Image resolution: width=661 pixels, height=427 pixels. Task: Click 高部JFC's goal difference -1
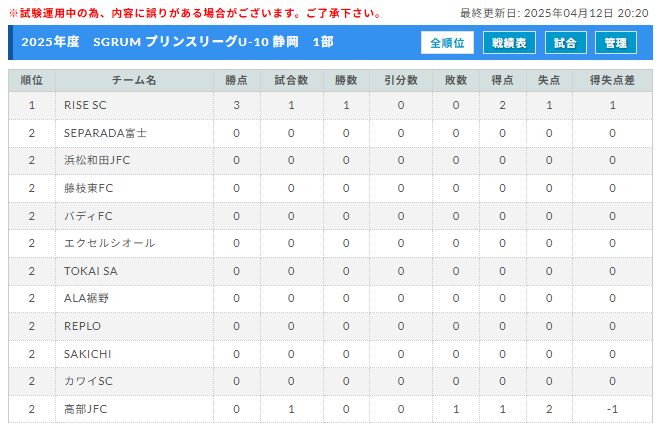[x=612, y=409]
